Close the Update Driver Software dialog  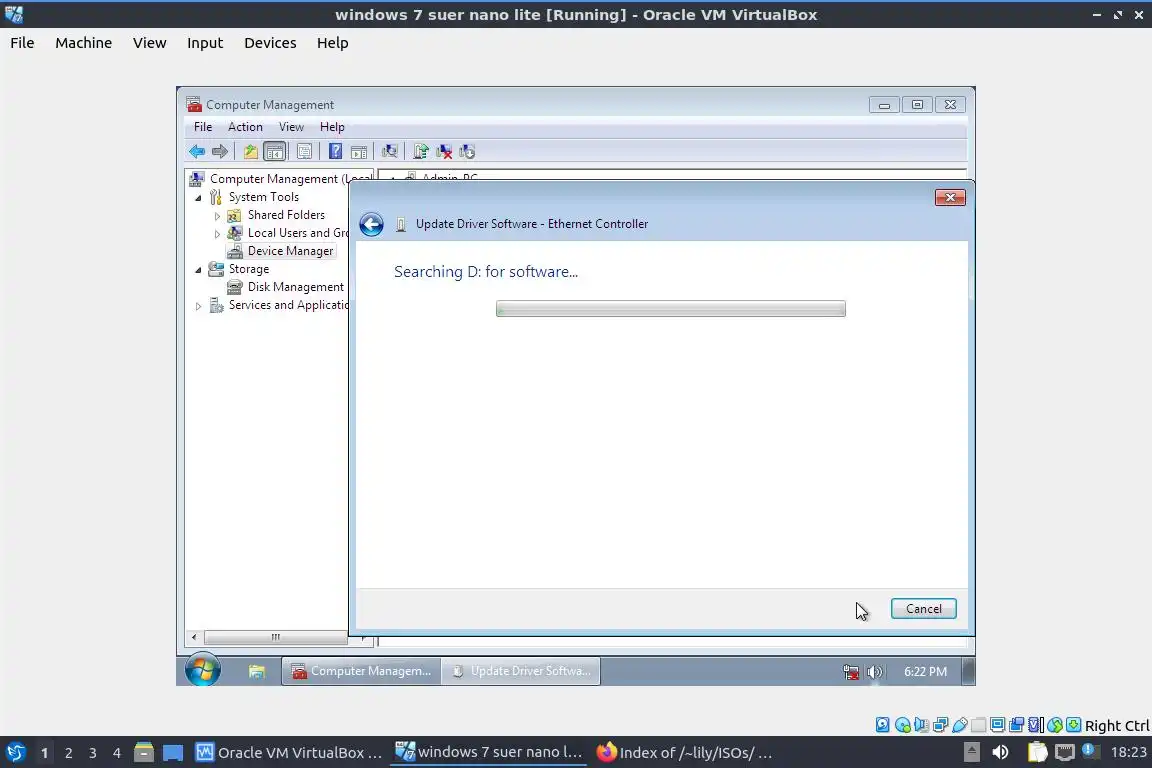point(950,198)
